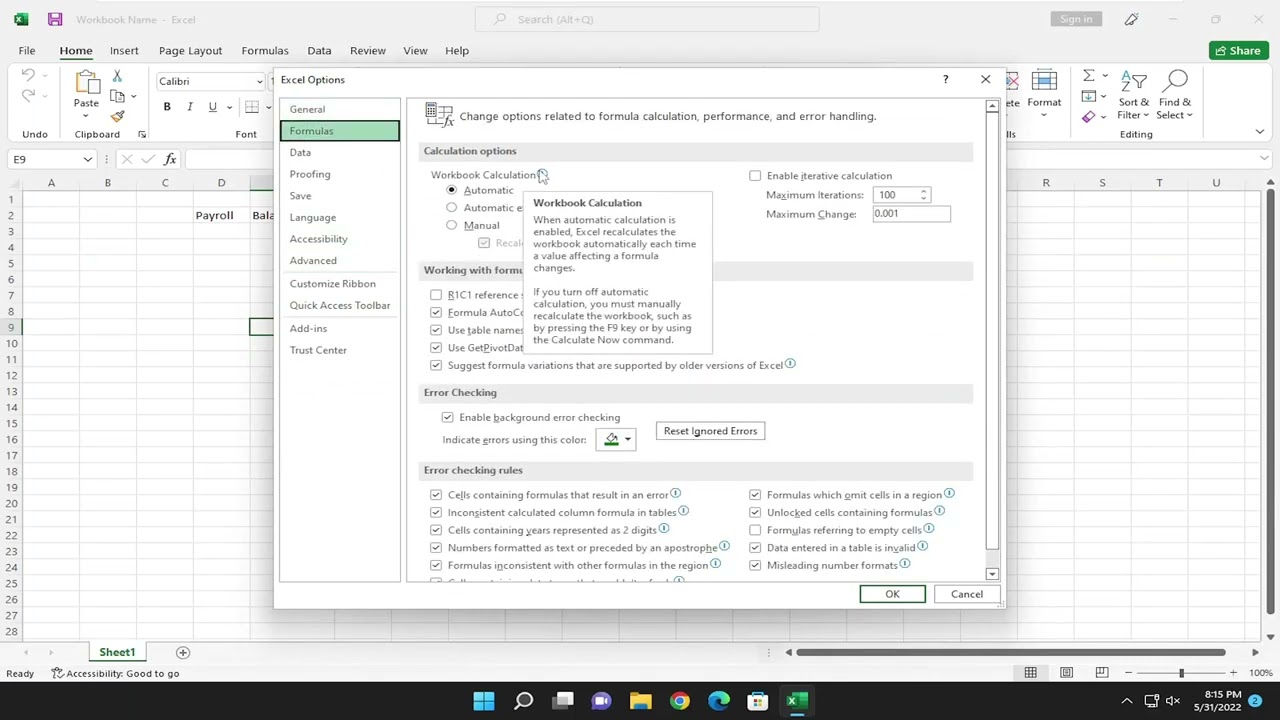Open the Name Box dropdown arrow
The image size is (1280, 720).
(88, 159)
